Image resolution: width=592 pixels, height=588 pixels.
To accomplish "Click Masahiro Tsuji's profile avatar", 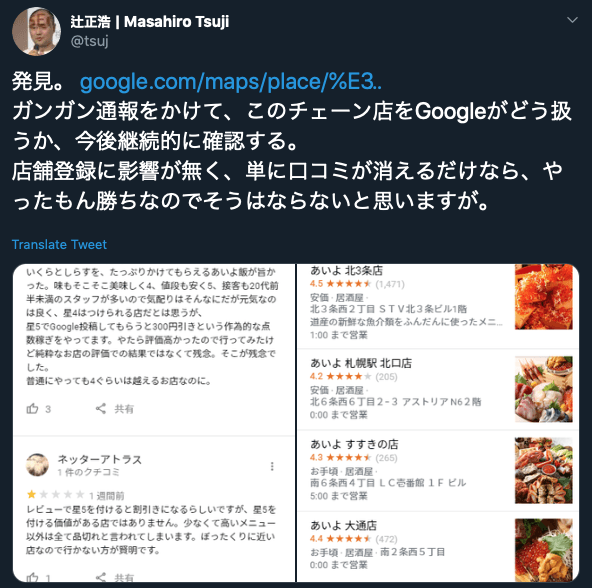I will 36,31.
